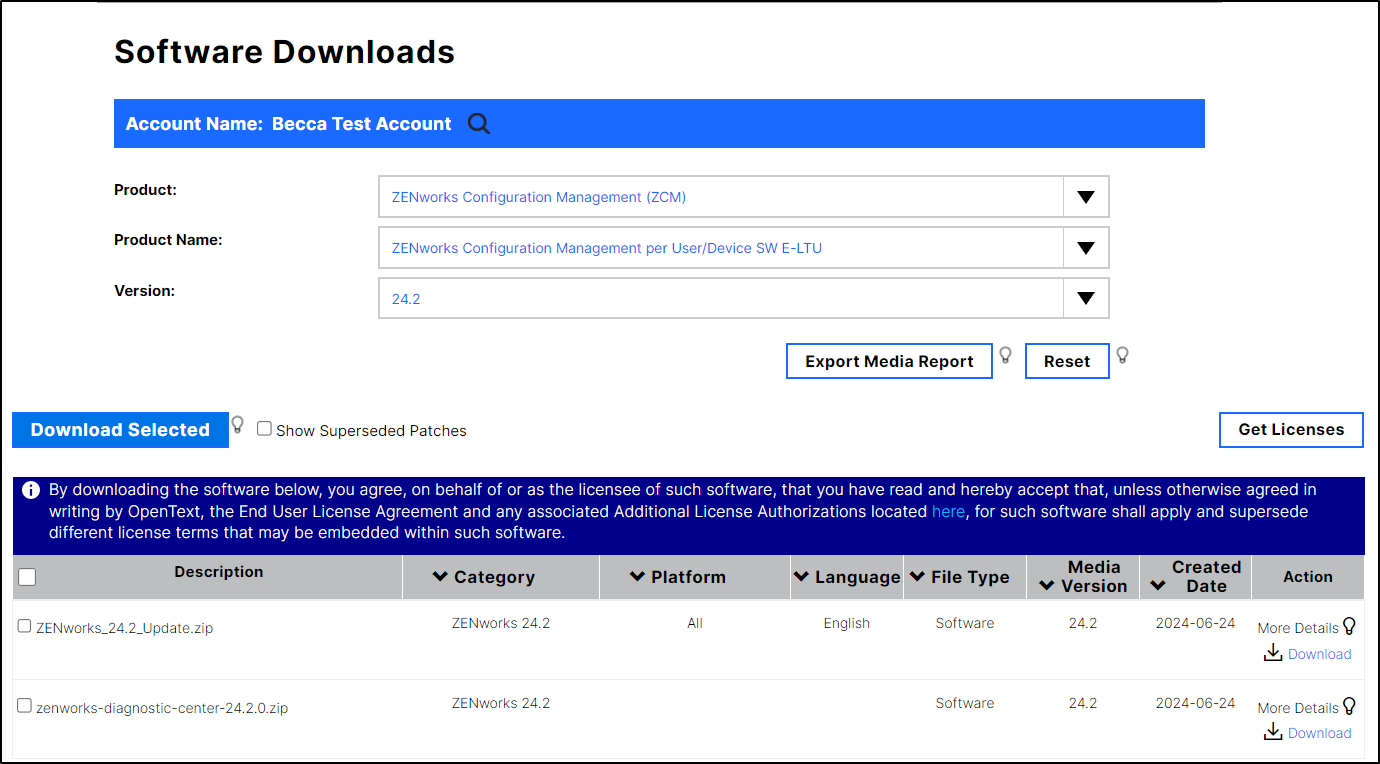Check the ZENworks_24.2_Update.zip row checkbox

[25, 626]
